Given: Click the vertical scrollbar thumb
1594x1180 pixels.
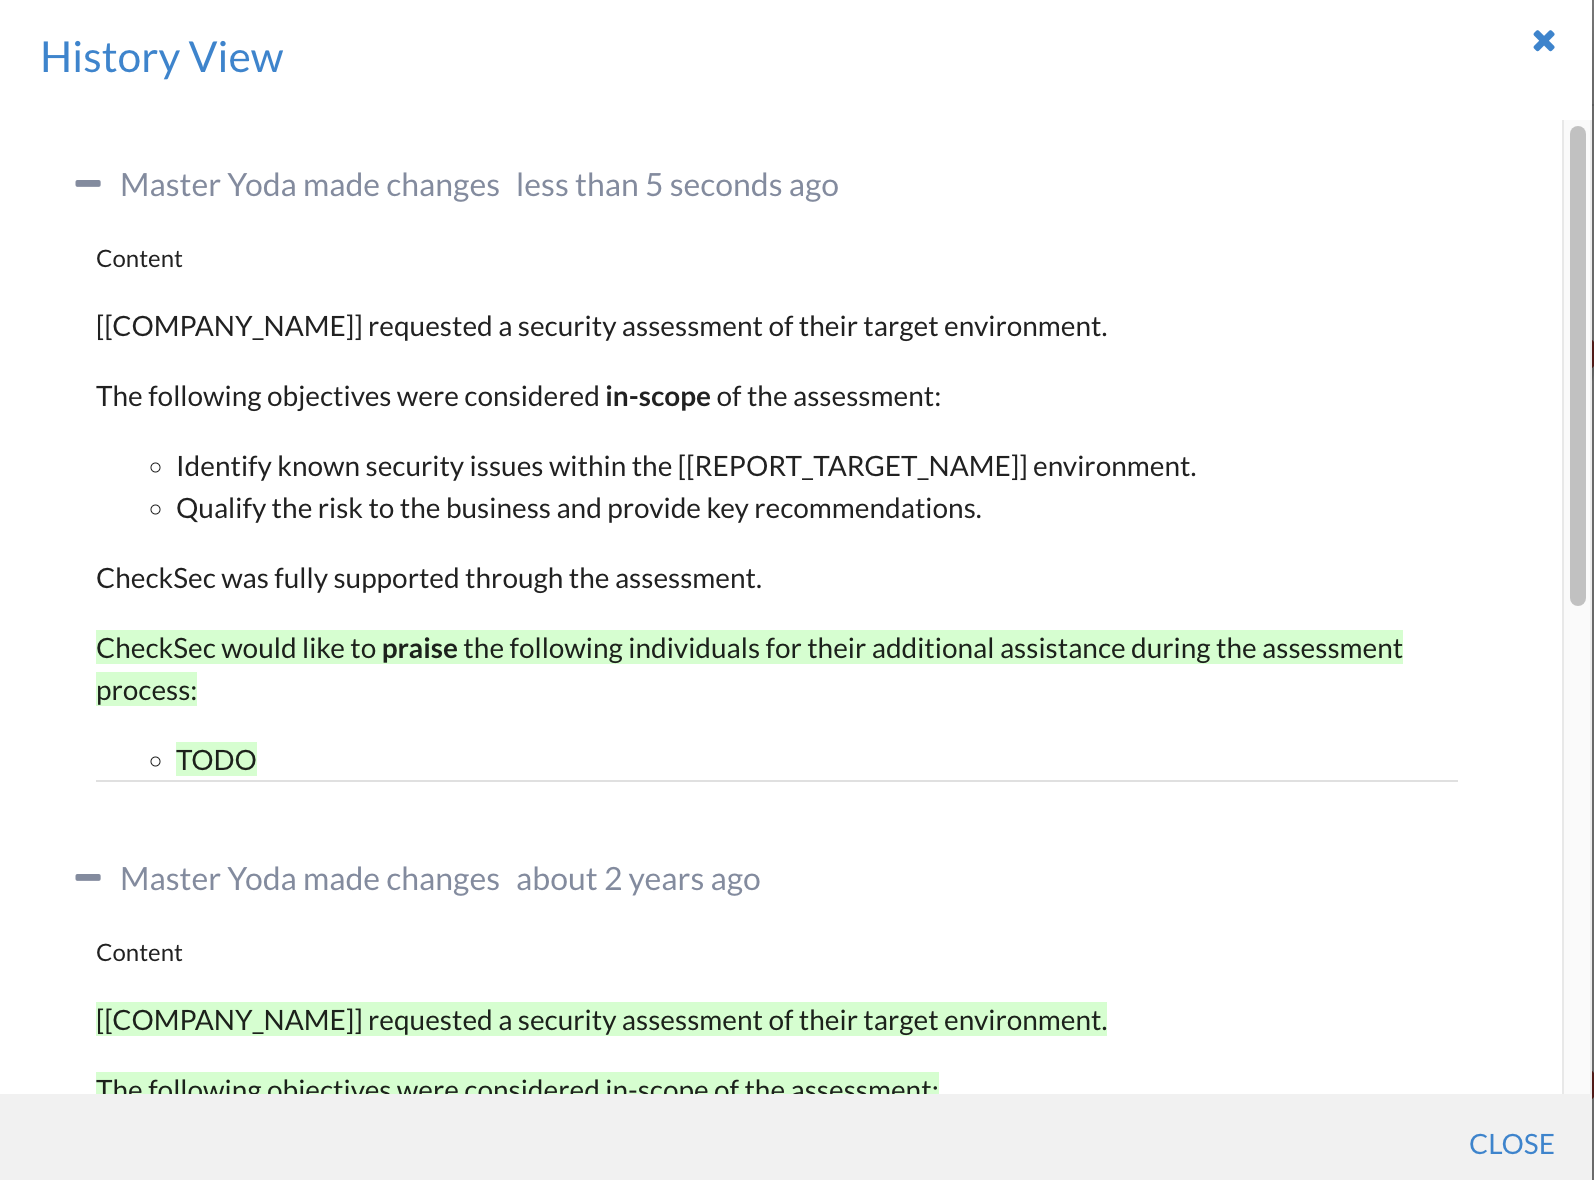Looking at the screenshot, I should click(x=1577, y=365).
